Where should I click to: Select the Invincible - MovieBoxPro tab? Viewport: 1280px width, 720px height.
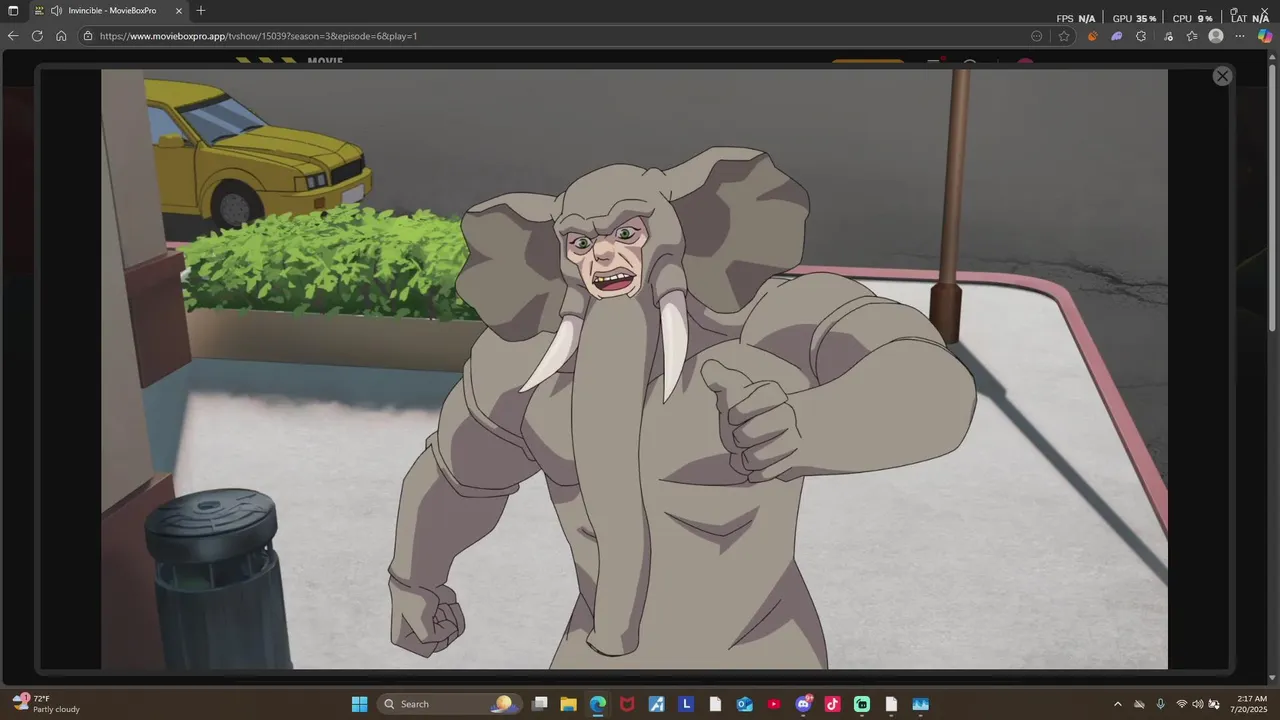(110, 11)
